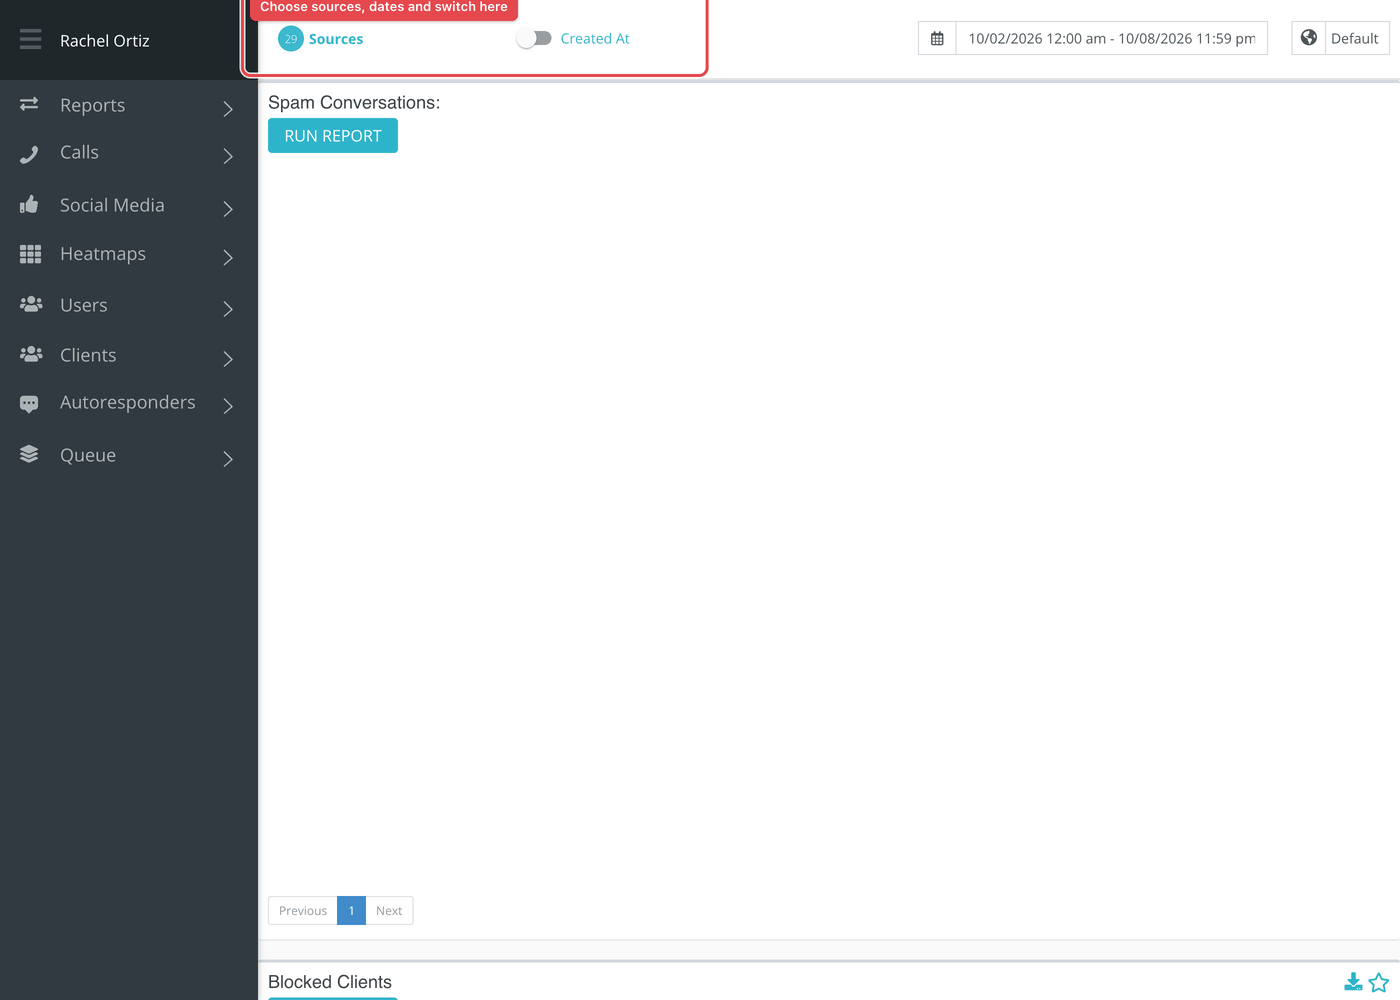Click the Reports arrows icon
Viewport: 1400px width, 1000px height.
[29, 104]
